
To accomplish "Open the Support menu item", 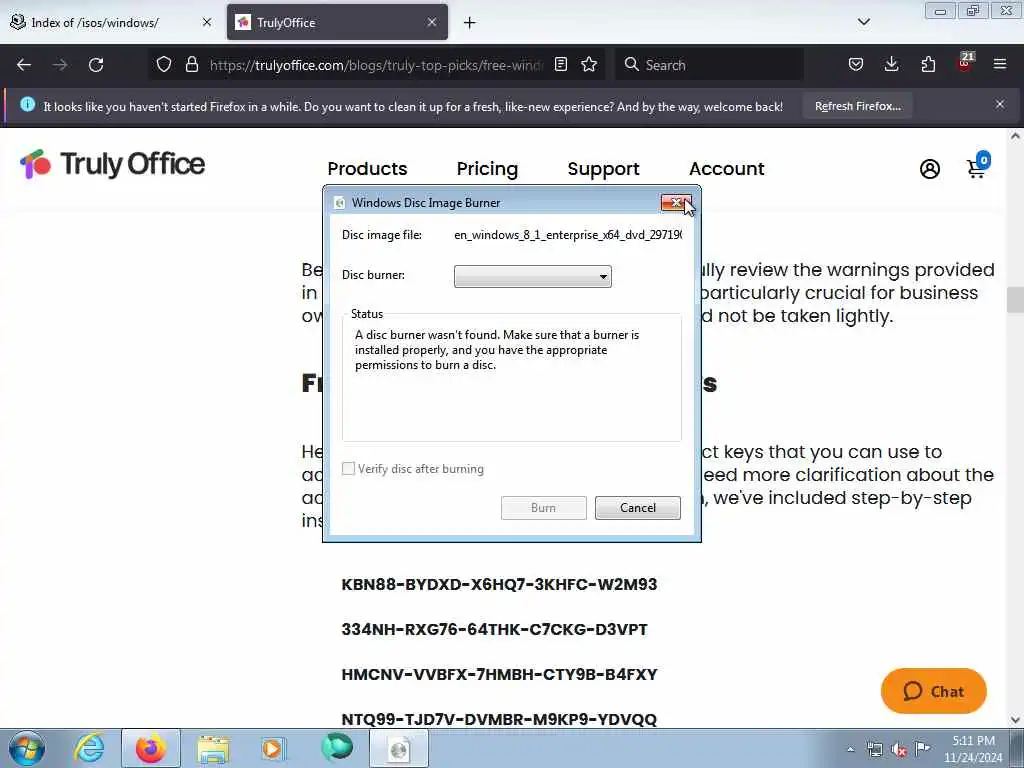I will (x=603, y=168).
